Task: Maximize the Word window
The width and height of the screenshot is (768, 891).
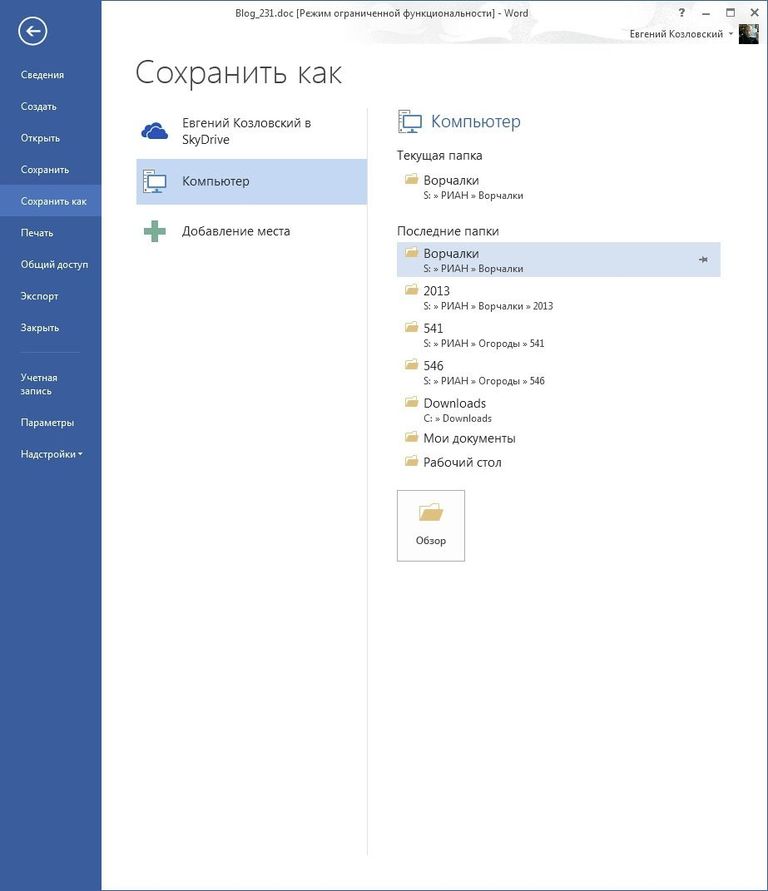Action: pos(731,13)
